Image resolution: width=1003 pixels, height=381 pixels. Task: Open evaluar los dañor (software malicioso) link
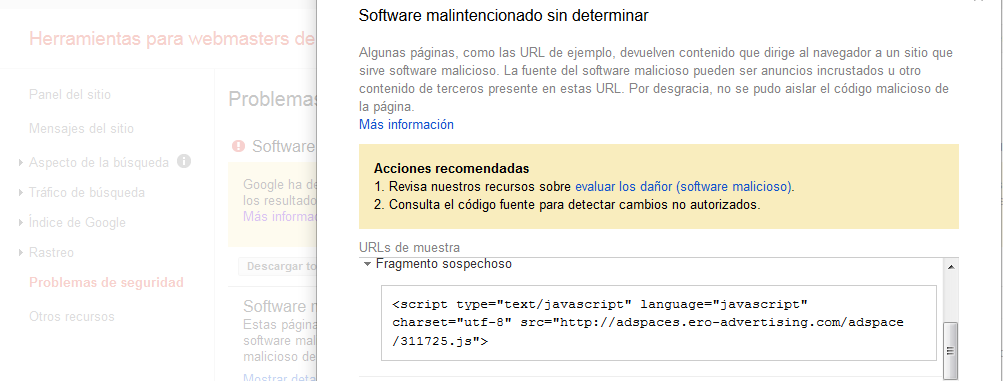684,187
